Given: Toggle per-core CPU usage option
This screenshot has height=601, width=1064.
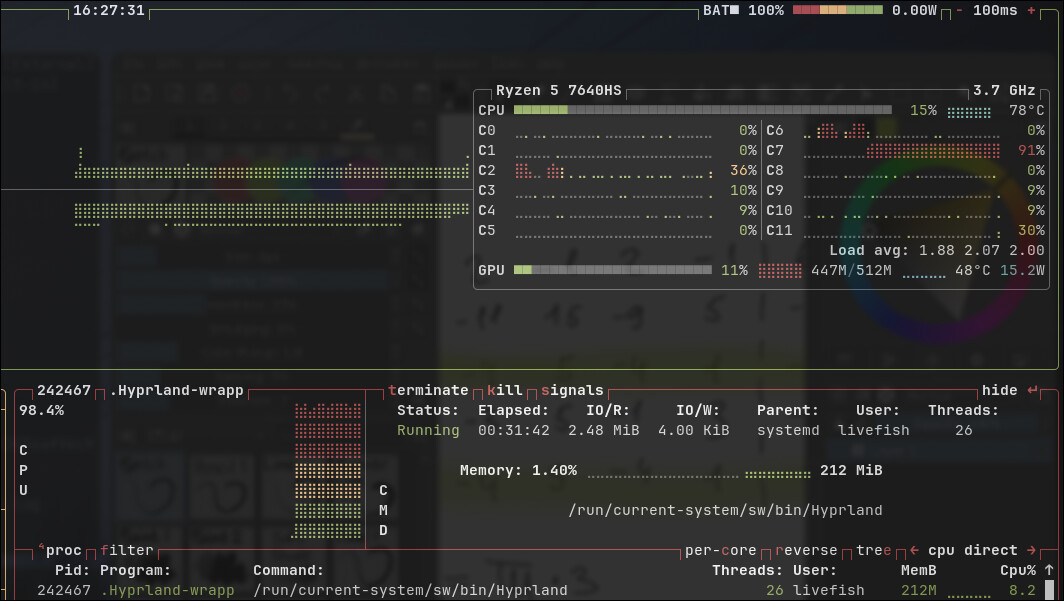Looking at the screenshot, I should point(721,550).
